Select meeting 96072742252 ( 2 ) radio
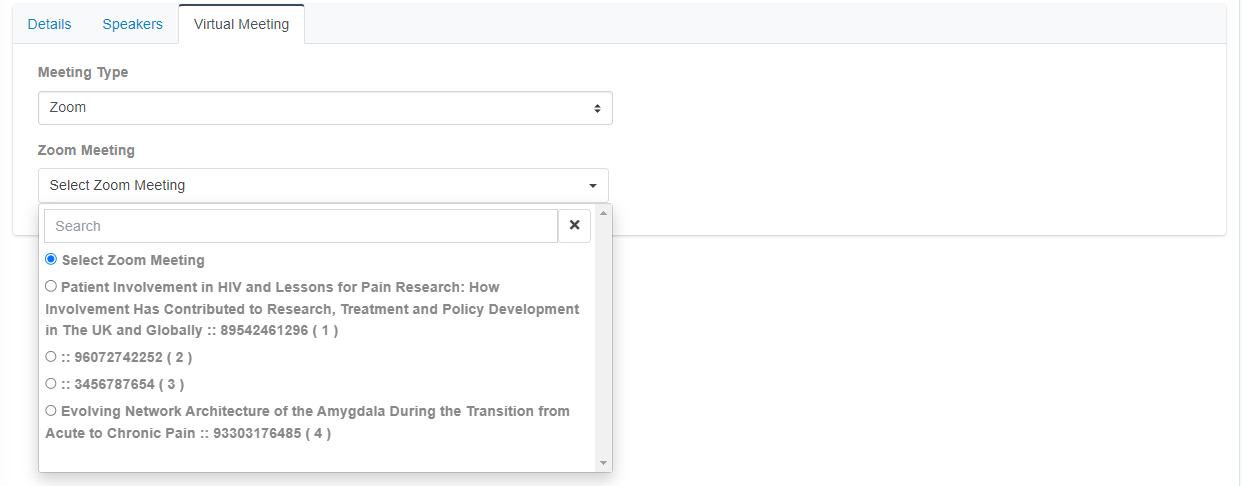The image size is (1242, 486). (x=51, y=356)
